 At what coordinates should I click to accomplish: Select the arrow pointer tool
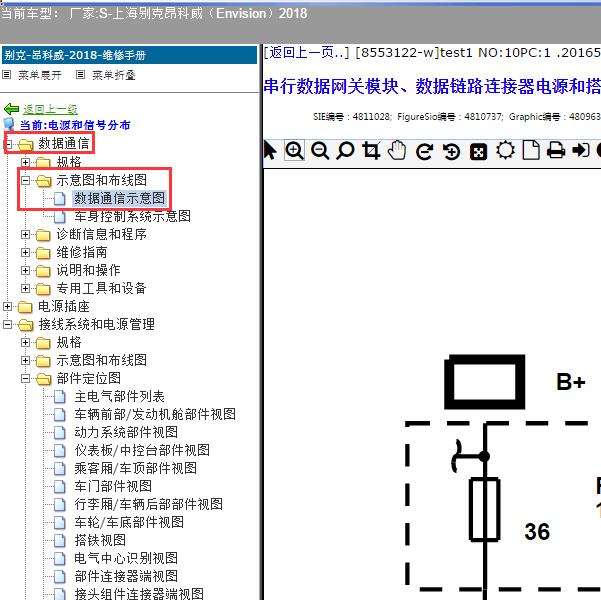pyautogui.click(x=270, y=150)
